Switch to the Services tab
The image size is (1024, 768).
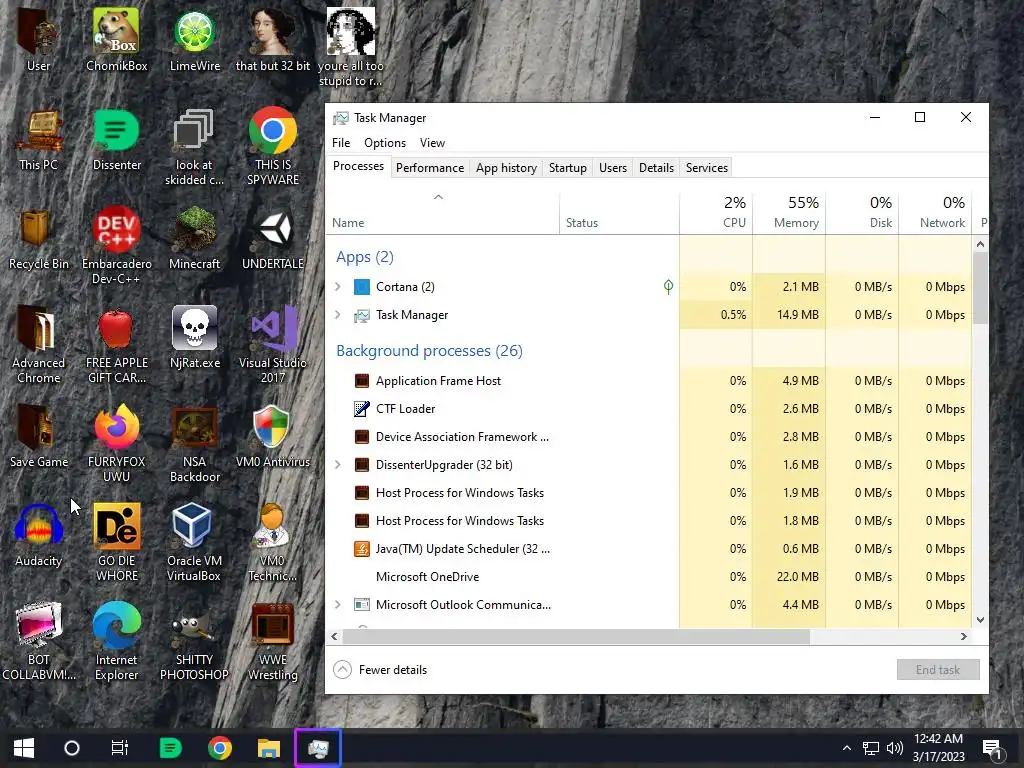point(707,168)
